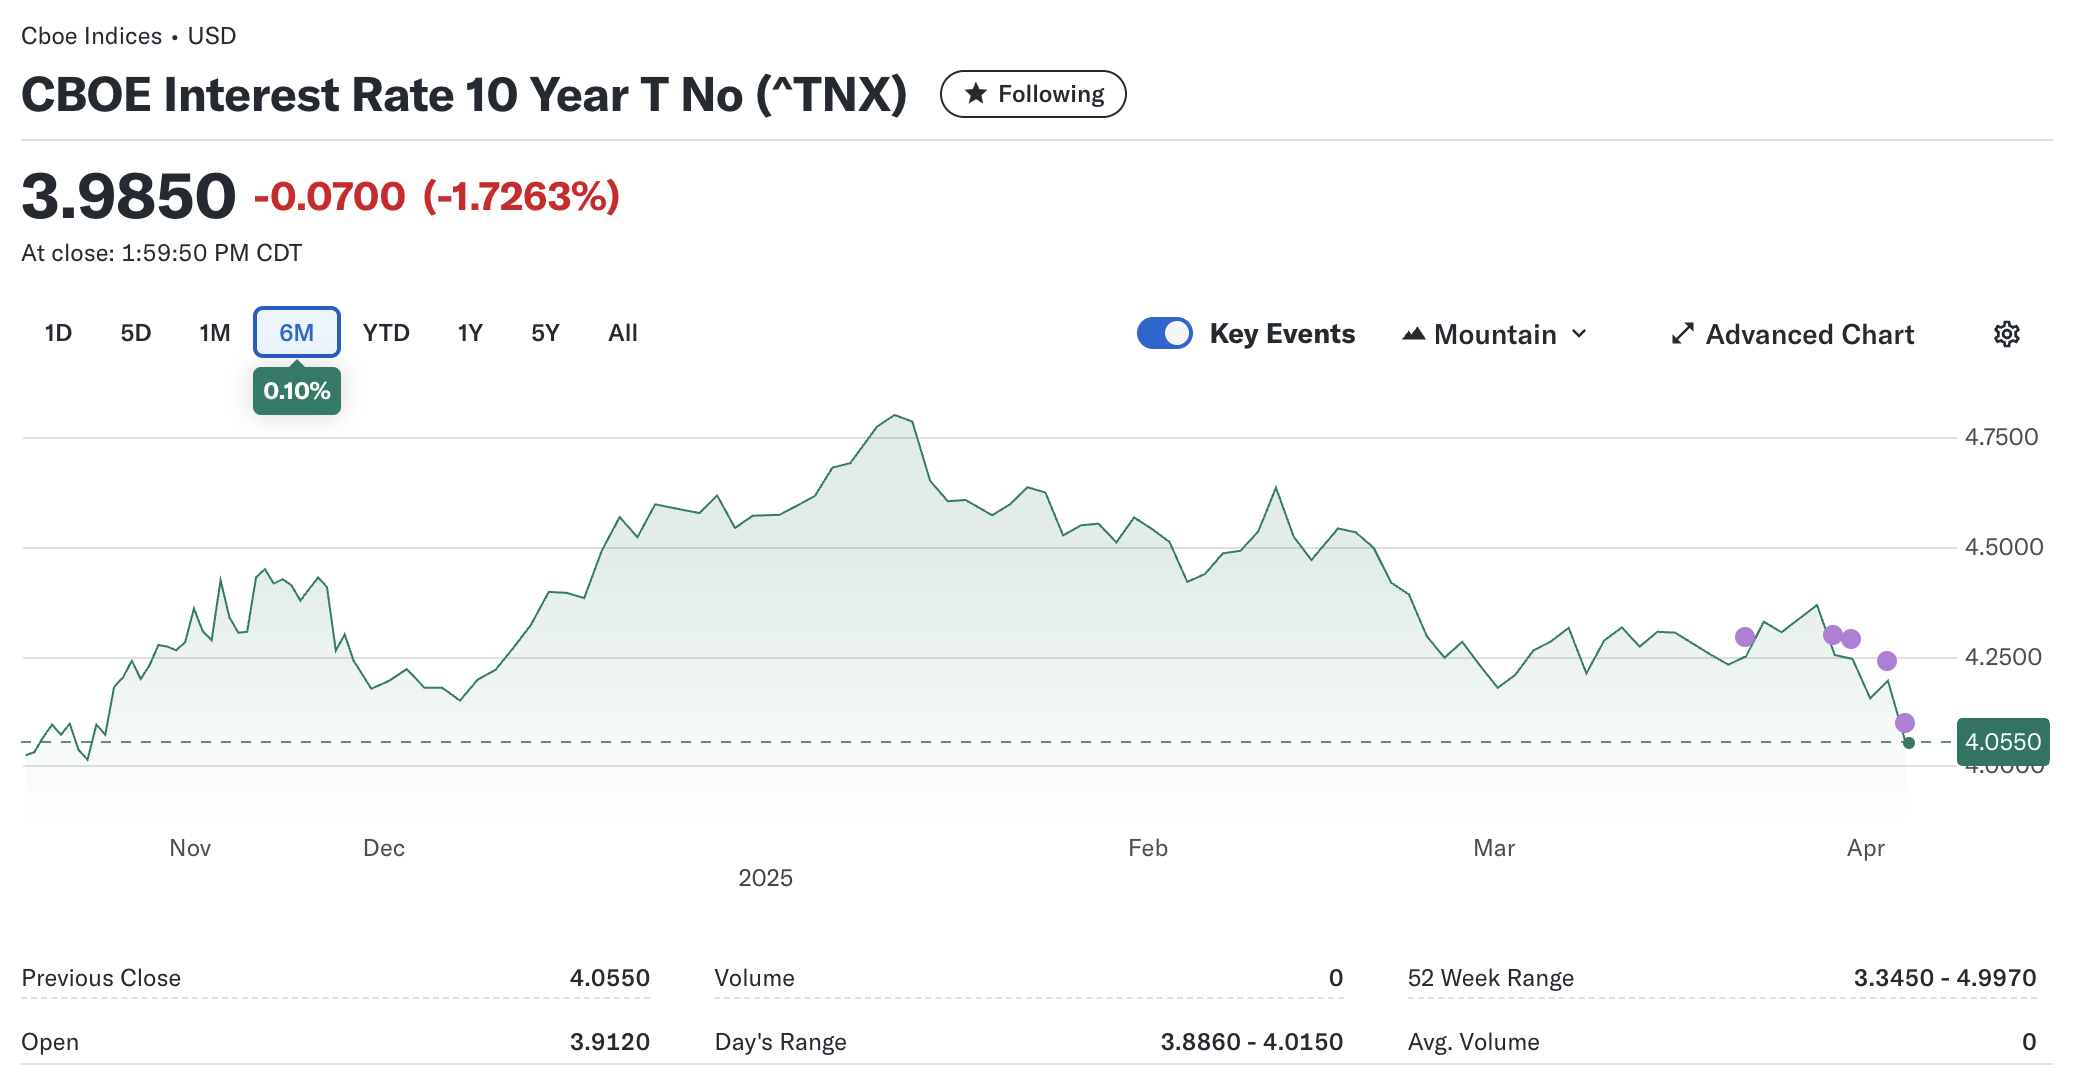
Task: Toggle the Key Events switch off
Action: point(1165,334)
